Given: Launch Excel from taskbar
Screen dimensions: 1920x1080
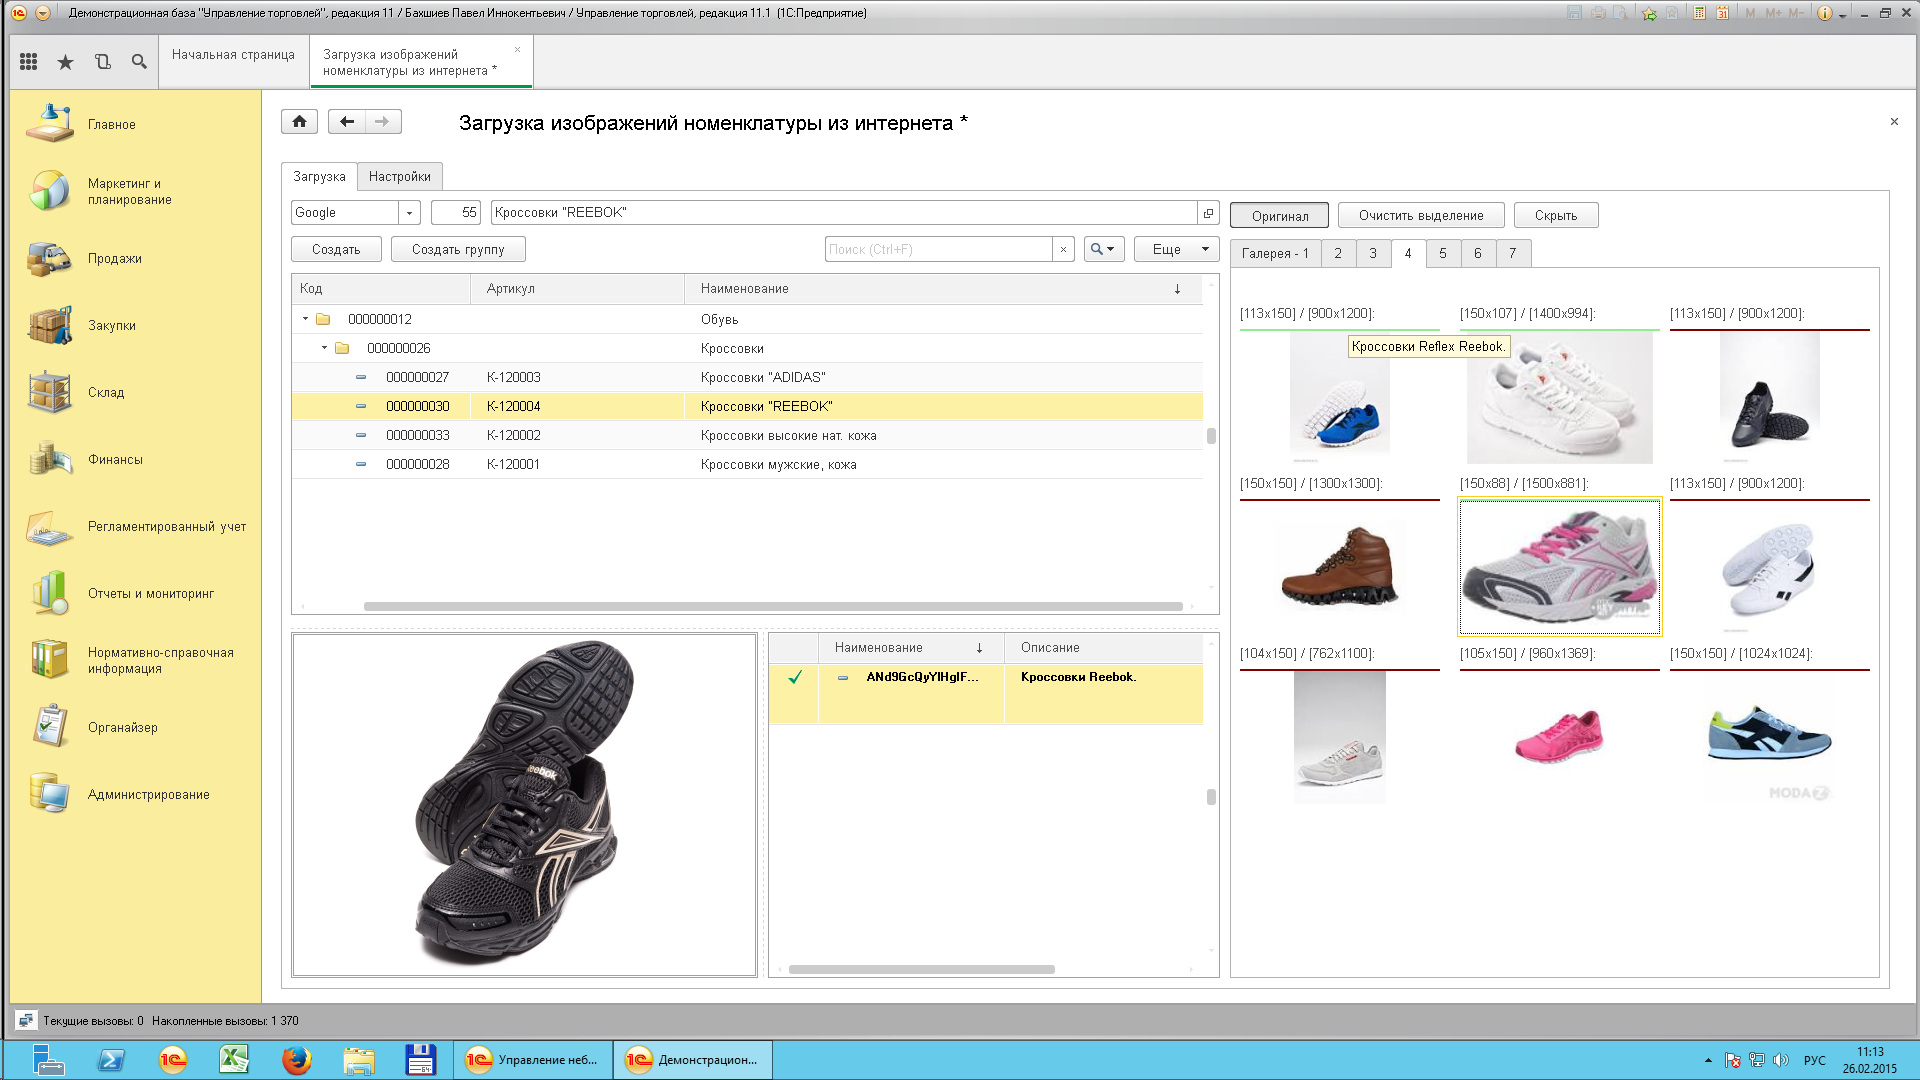Looking at the screenshot, I should pos(234,1060).
